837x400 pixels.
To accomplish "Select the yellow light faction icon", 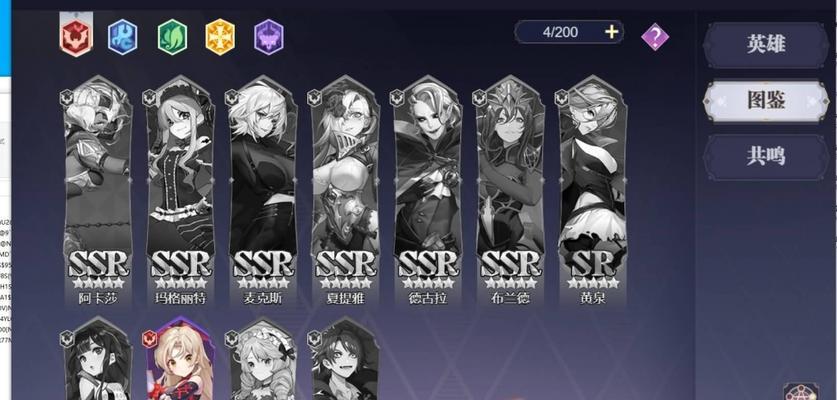I will tap(220, 37).
